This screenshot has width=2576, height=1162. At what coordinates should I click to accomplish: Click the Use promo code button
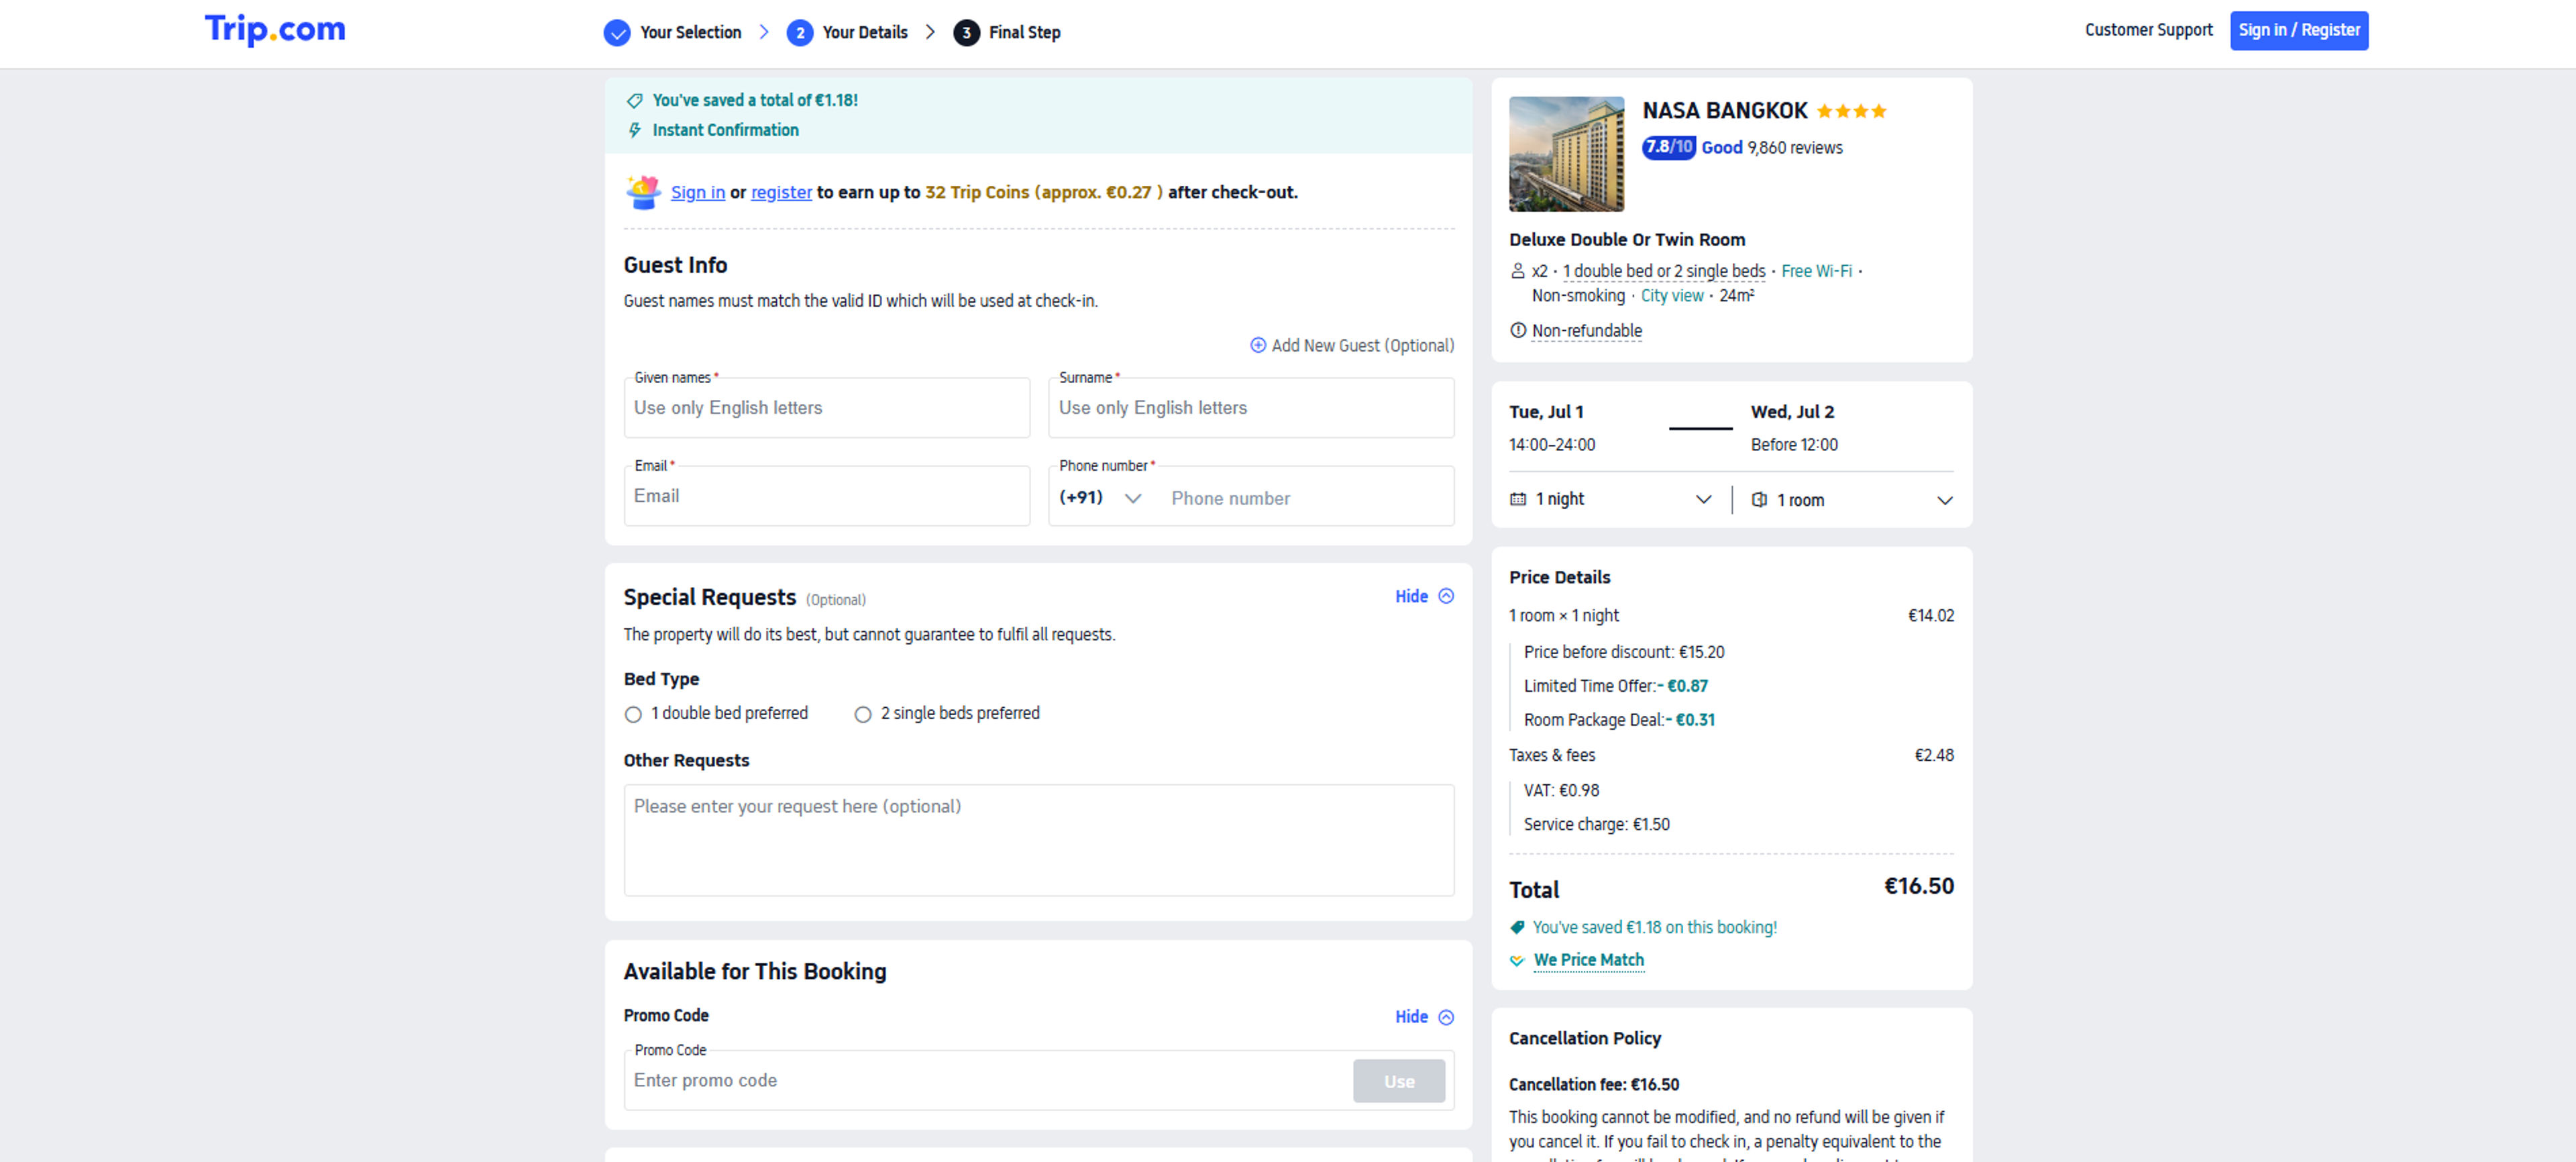point(1398,1081)
